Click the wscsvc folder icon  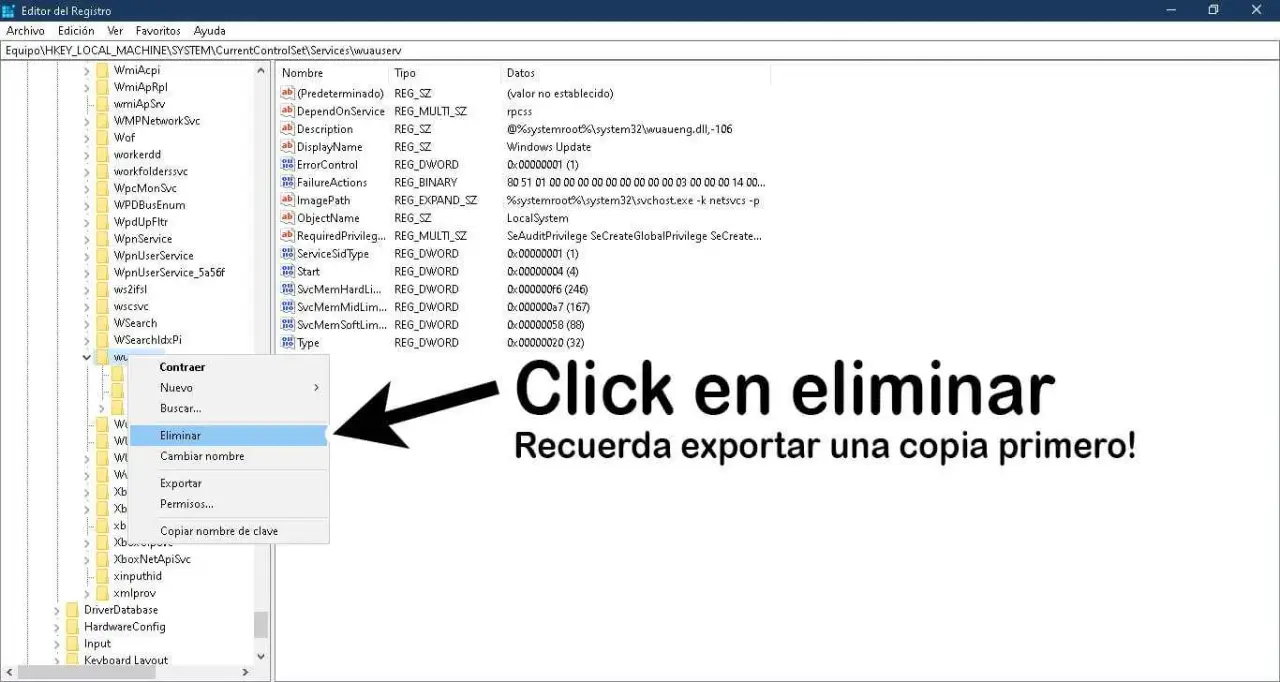pos(102,306)
